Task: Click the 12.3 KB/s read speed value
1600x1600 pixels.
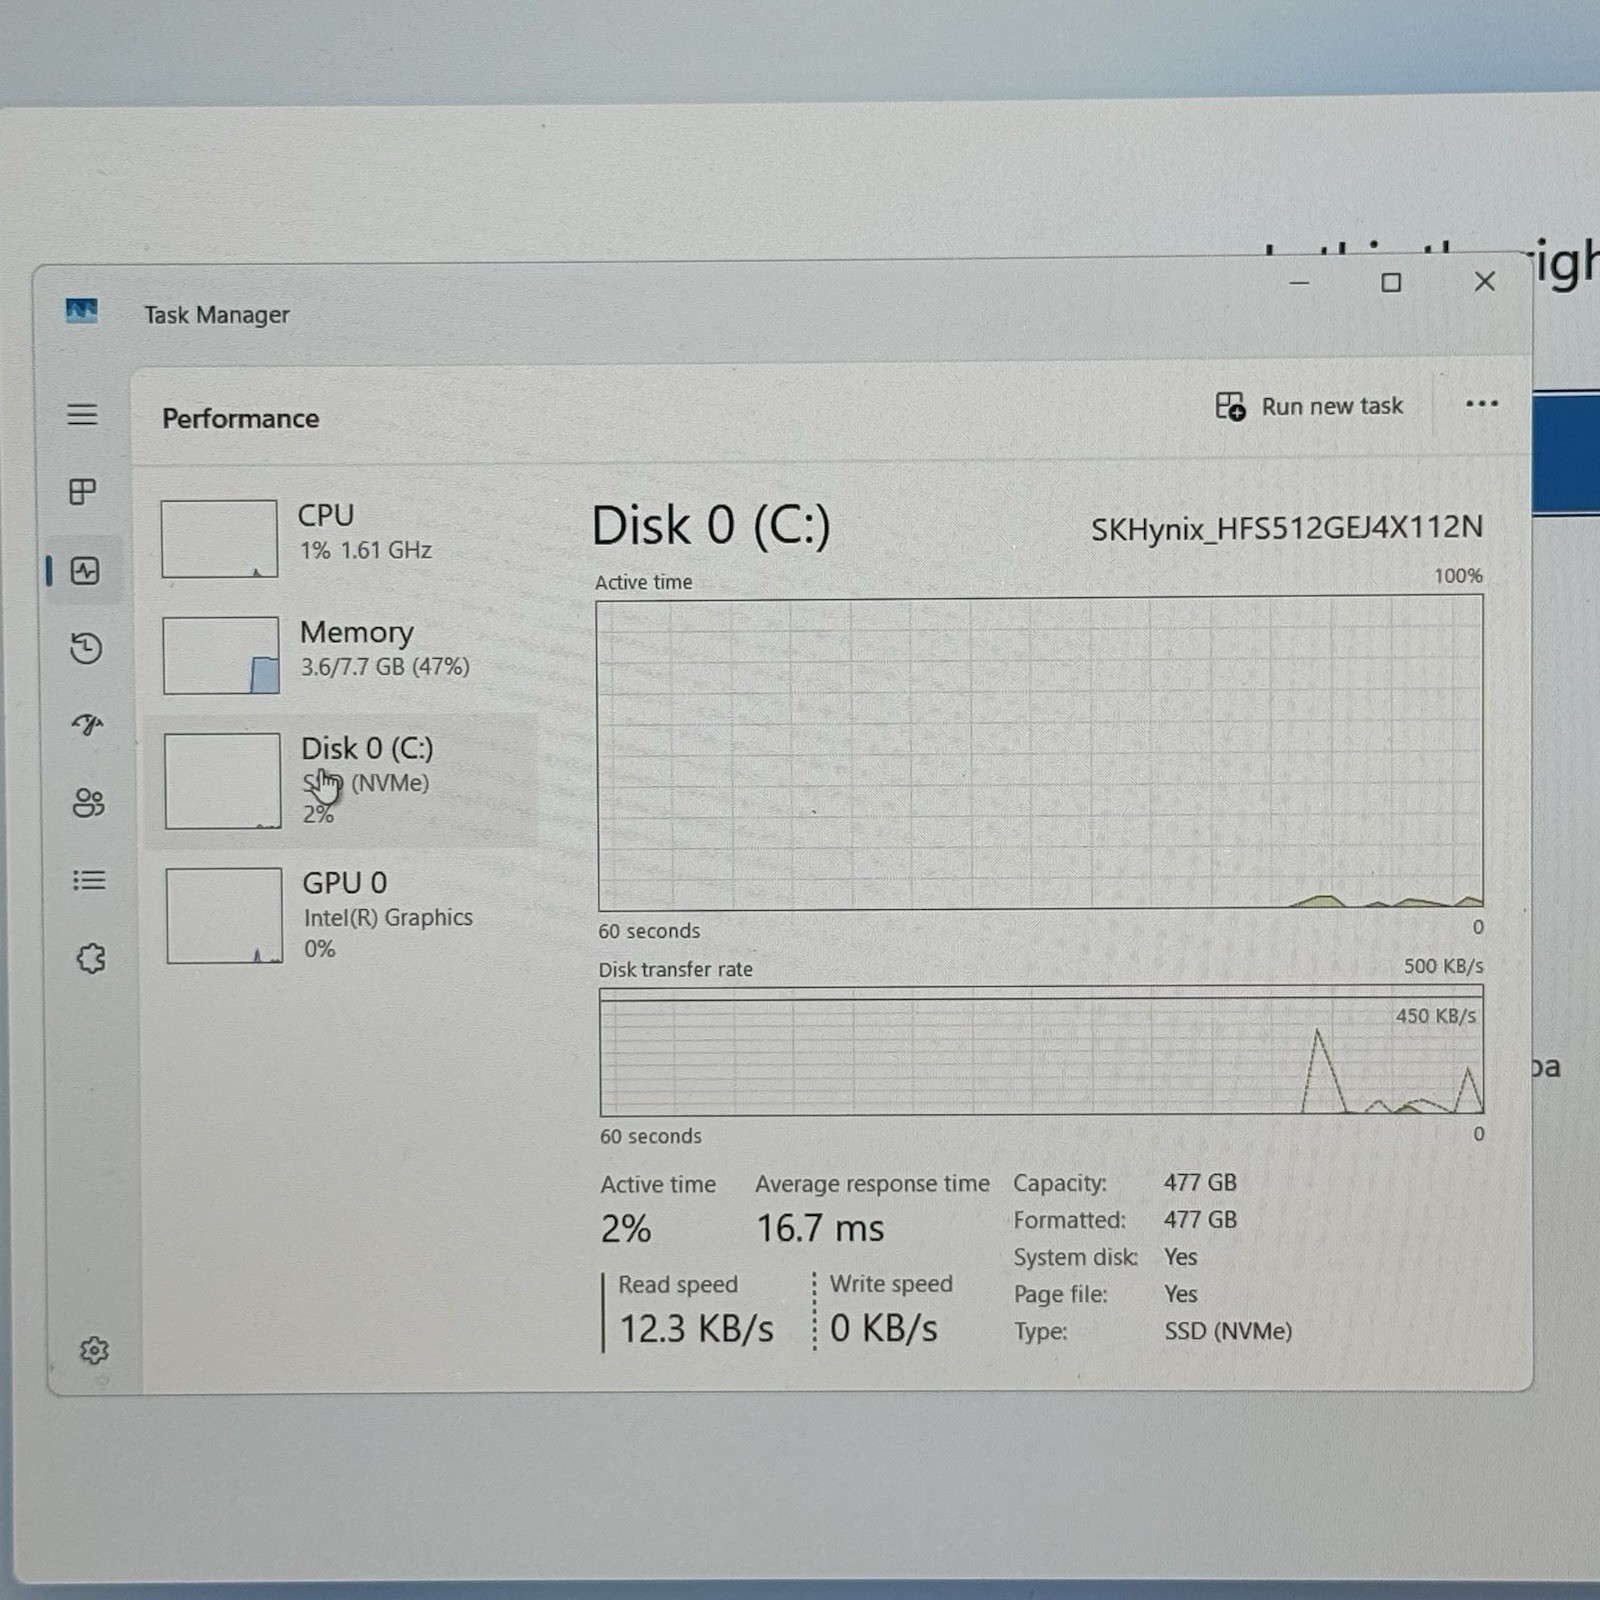Action: click(x=696, y=1329)
